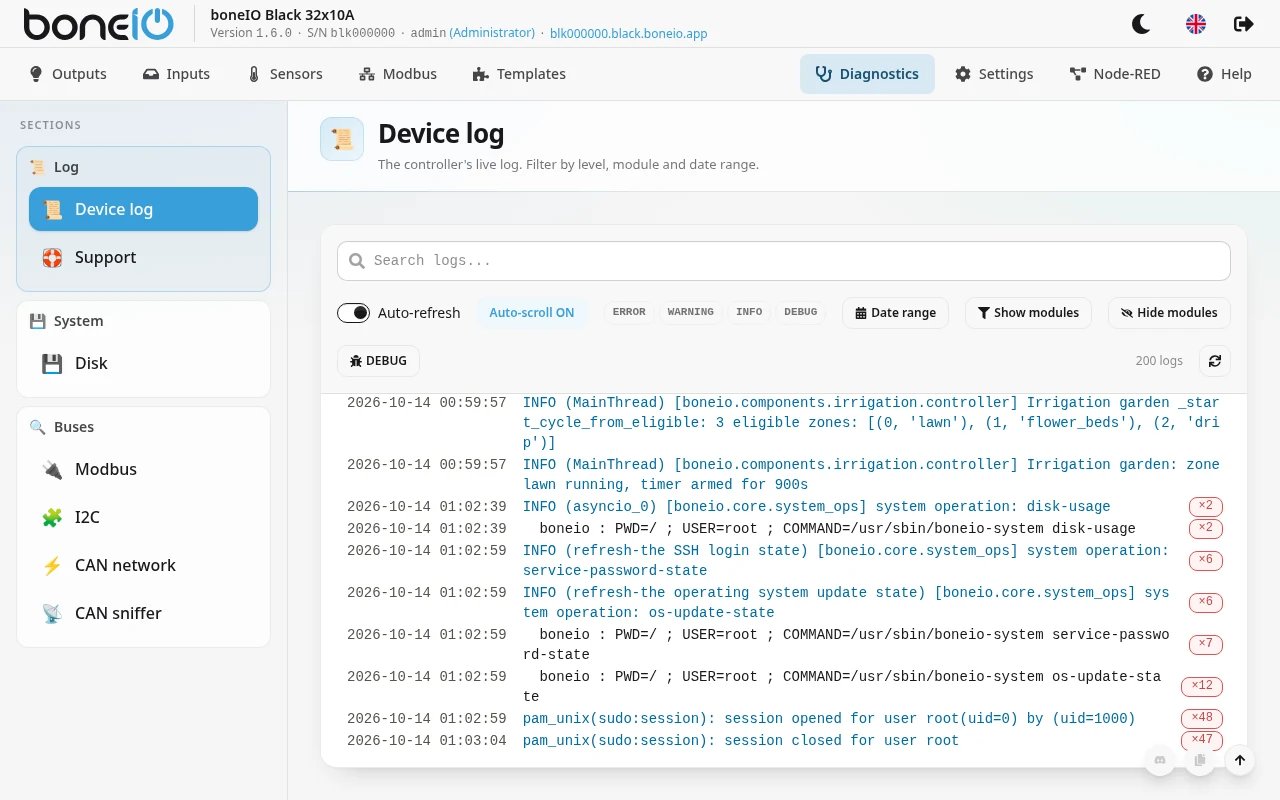The image size is (1280, 800).
Task: Open CAN network diagnostics
Action: (x=143, y=566)
